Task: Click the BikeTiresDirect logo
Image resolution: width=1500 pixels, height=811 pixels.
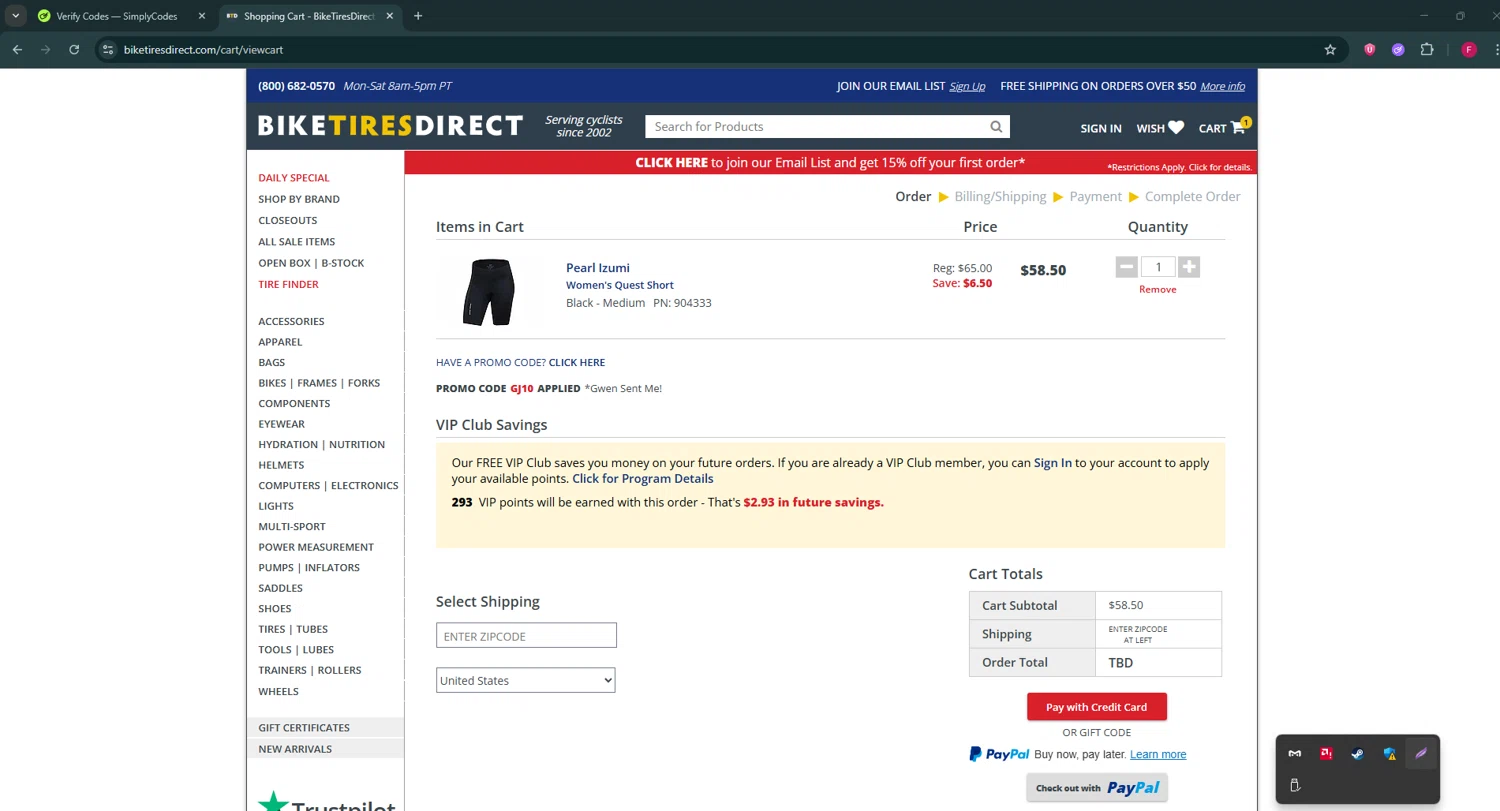Action: pos(390,126)
